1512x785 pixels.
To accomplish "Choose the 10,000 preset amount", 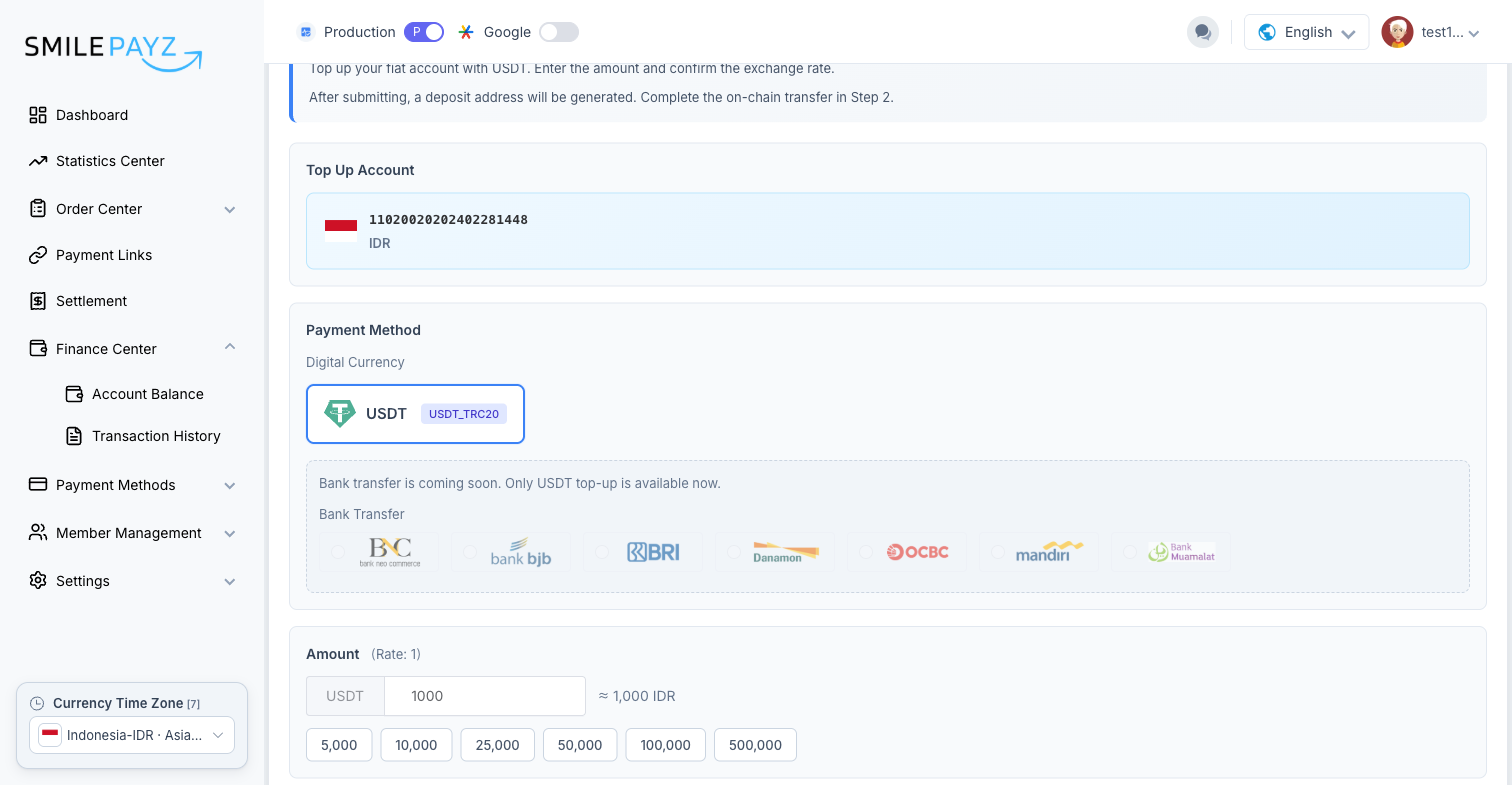I will [x=416, y=745].
